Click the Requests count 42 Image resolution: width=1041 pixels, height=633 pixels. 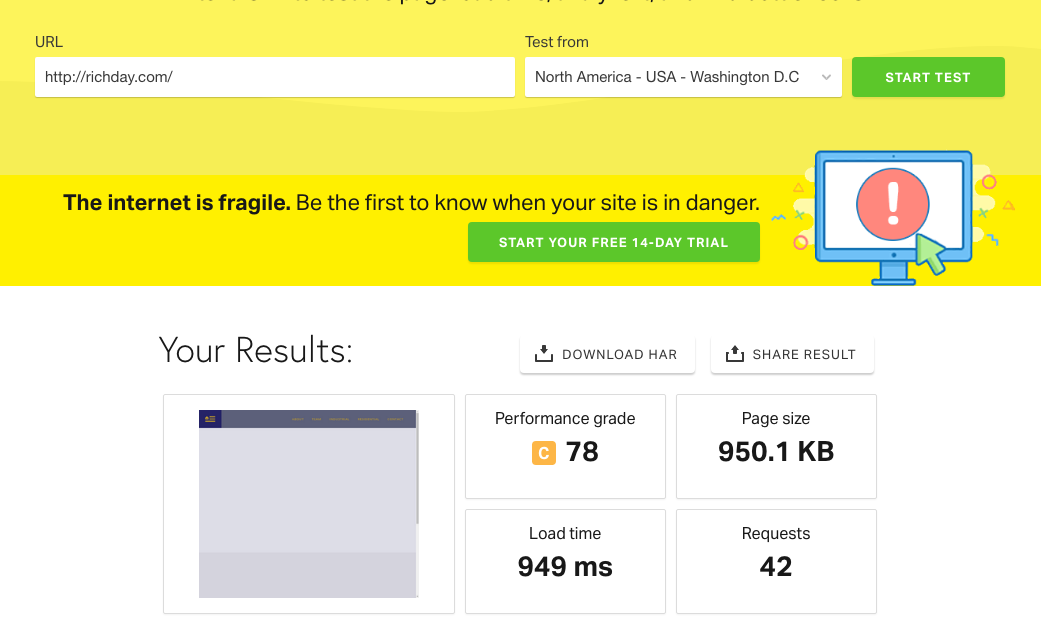coord(776,567)
